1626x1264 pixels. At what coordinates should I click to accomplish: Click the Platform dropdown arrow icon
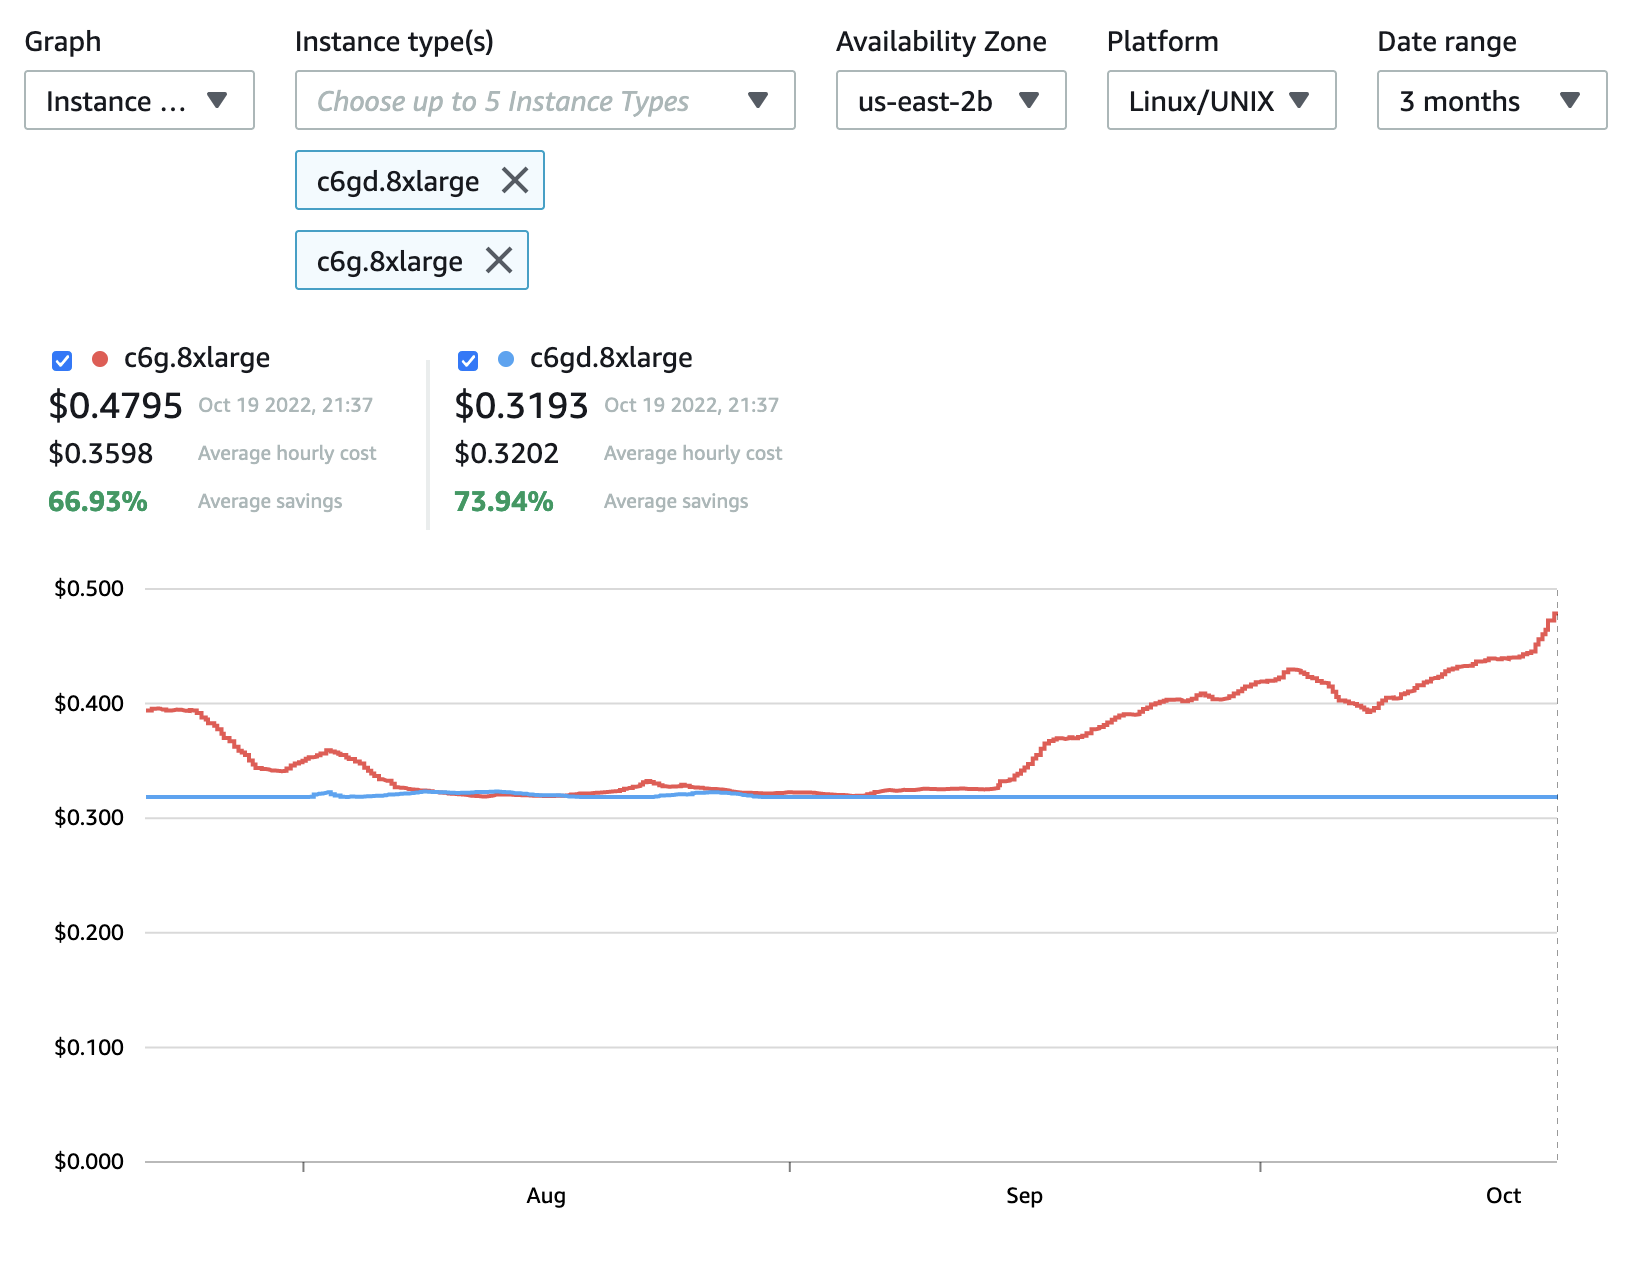(x=1300, y=100)
